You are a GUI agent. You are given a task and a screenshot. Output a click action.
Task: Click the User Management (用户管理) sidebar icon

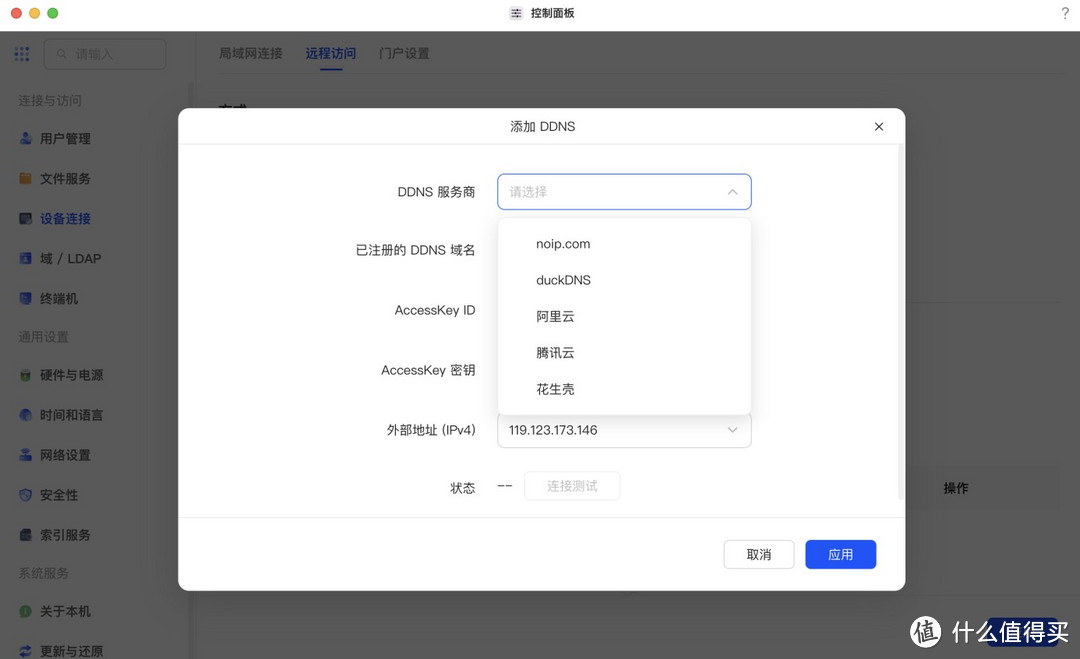[x=26, y=139]
